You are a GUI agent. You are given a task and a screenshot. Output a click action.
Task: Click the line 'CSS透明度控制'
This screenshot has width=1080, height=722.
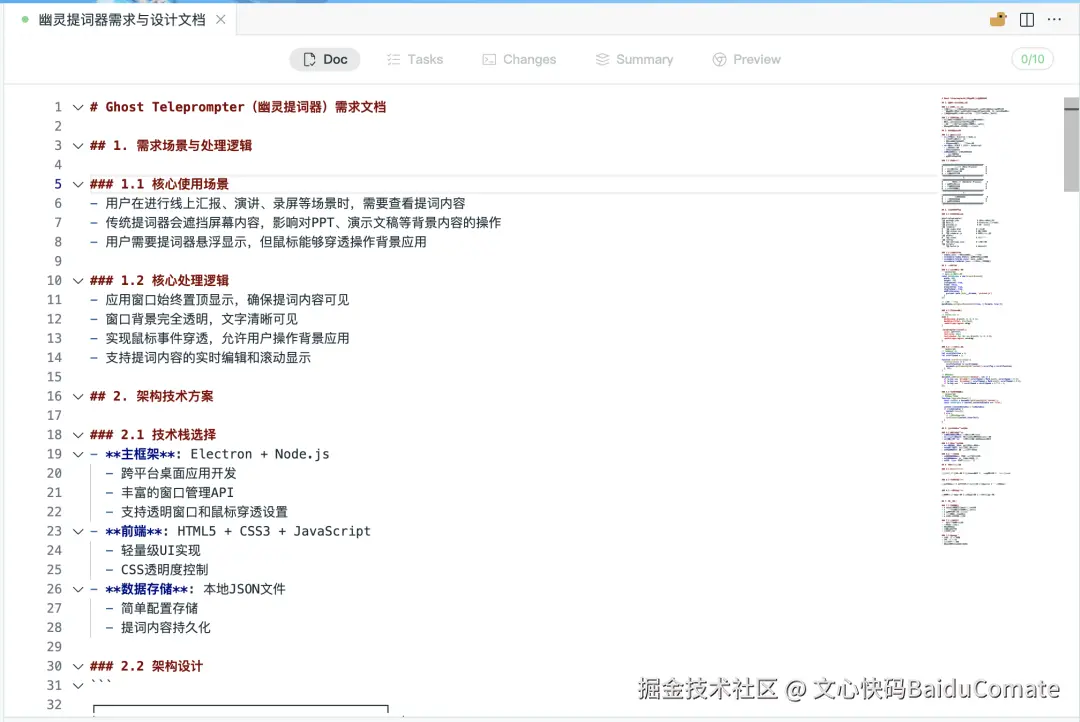pyautogui.click(x=156, y=570)
